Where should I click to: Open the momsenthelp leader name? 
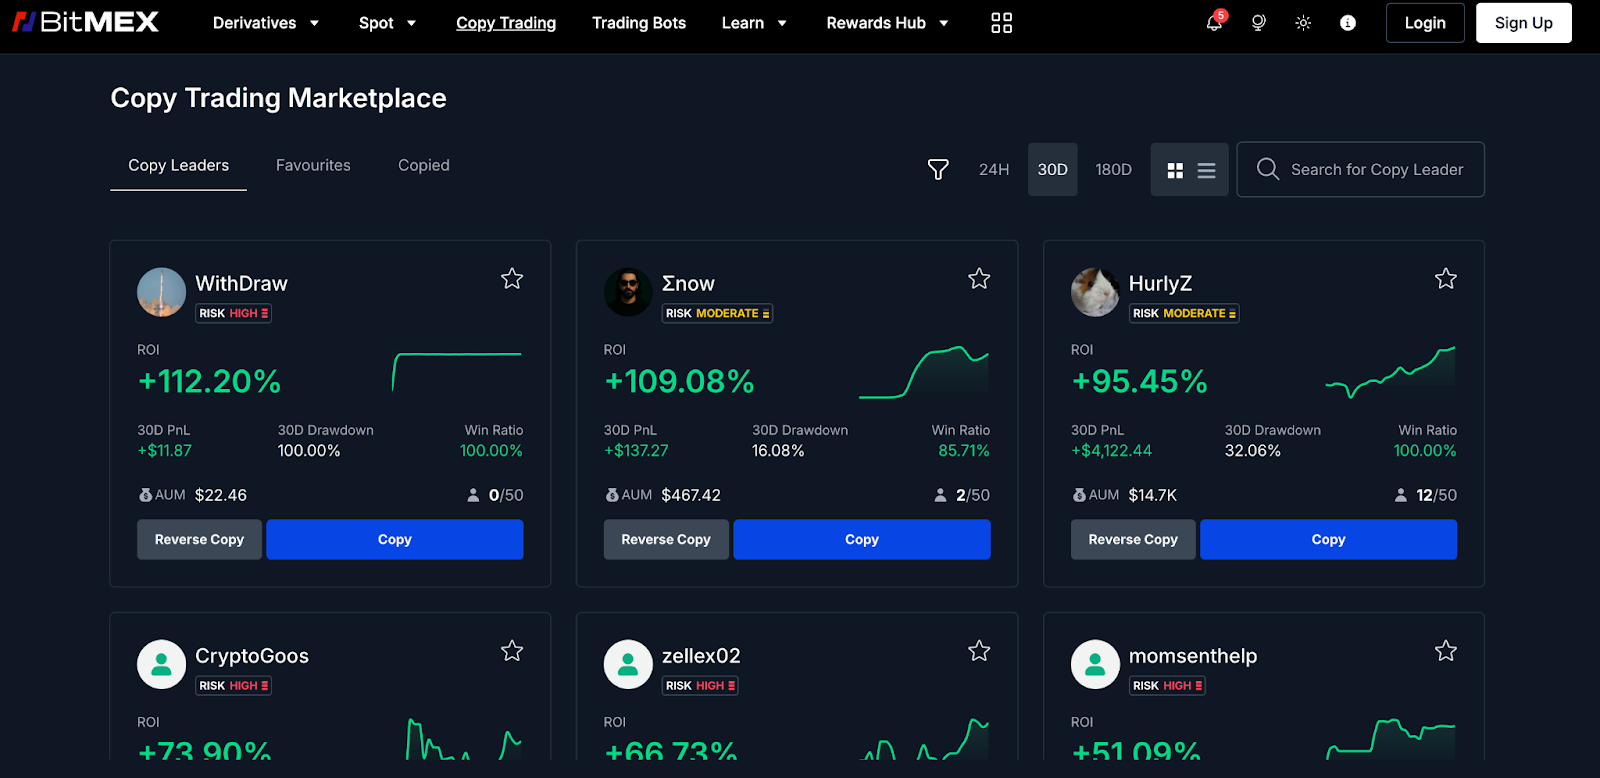1193,656
